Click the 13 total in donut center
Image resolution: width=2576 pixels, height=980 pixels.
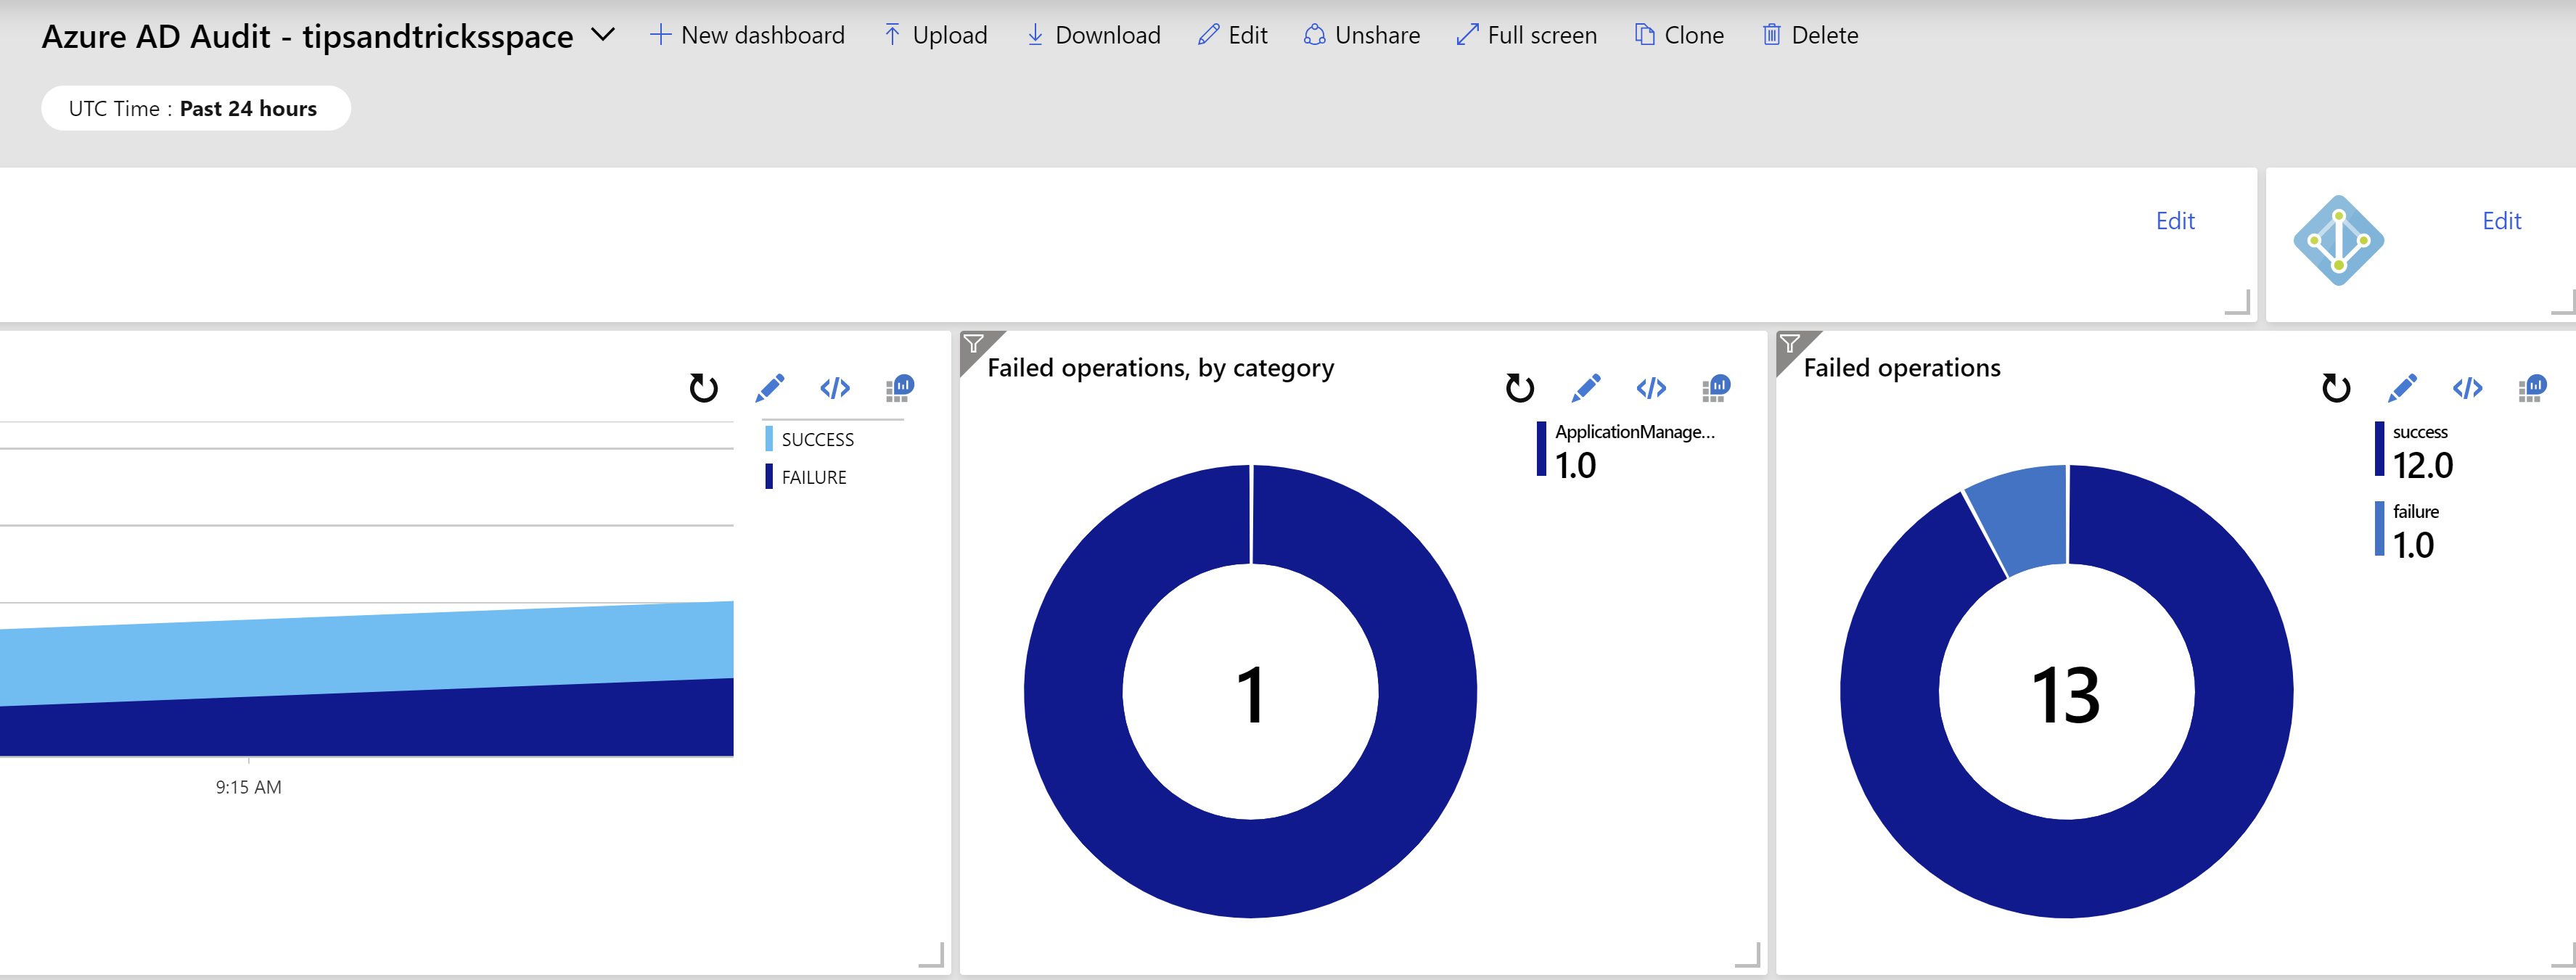(2066, 694)
